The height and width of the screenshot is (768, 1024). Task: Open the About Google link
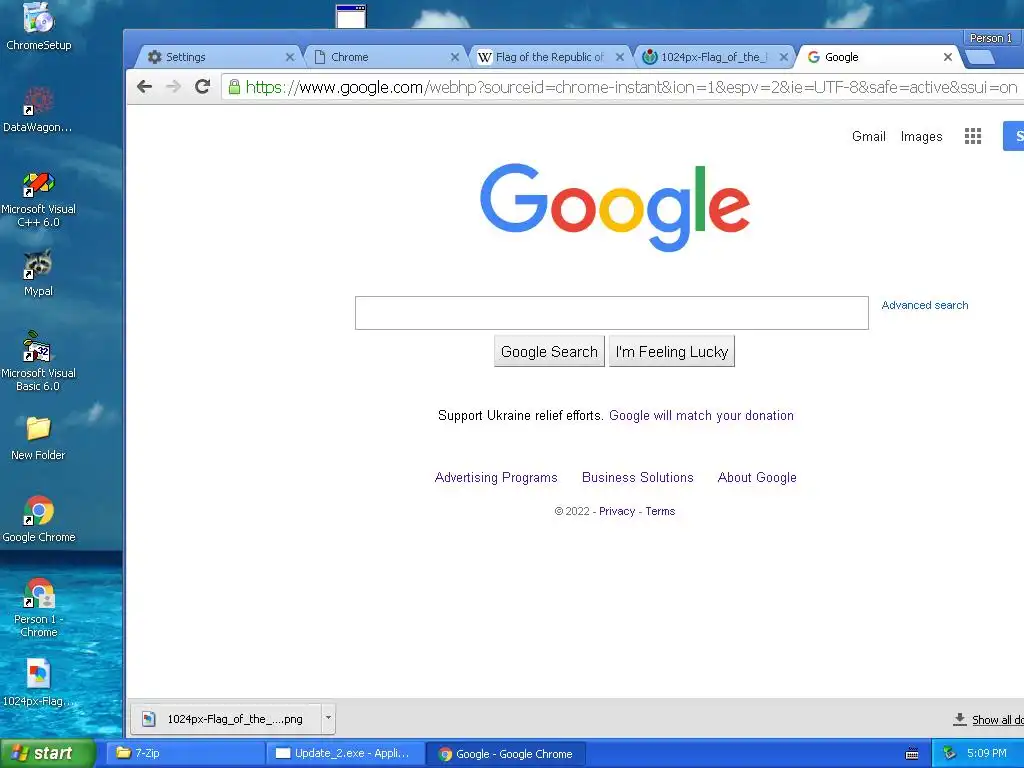(757, 477)
